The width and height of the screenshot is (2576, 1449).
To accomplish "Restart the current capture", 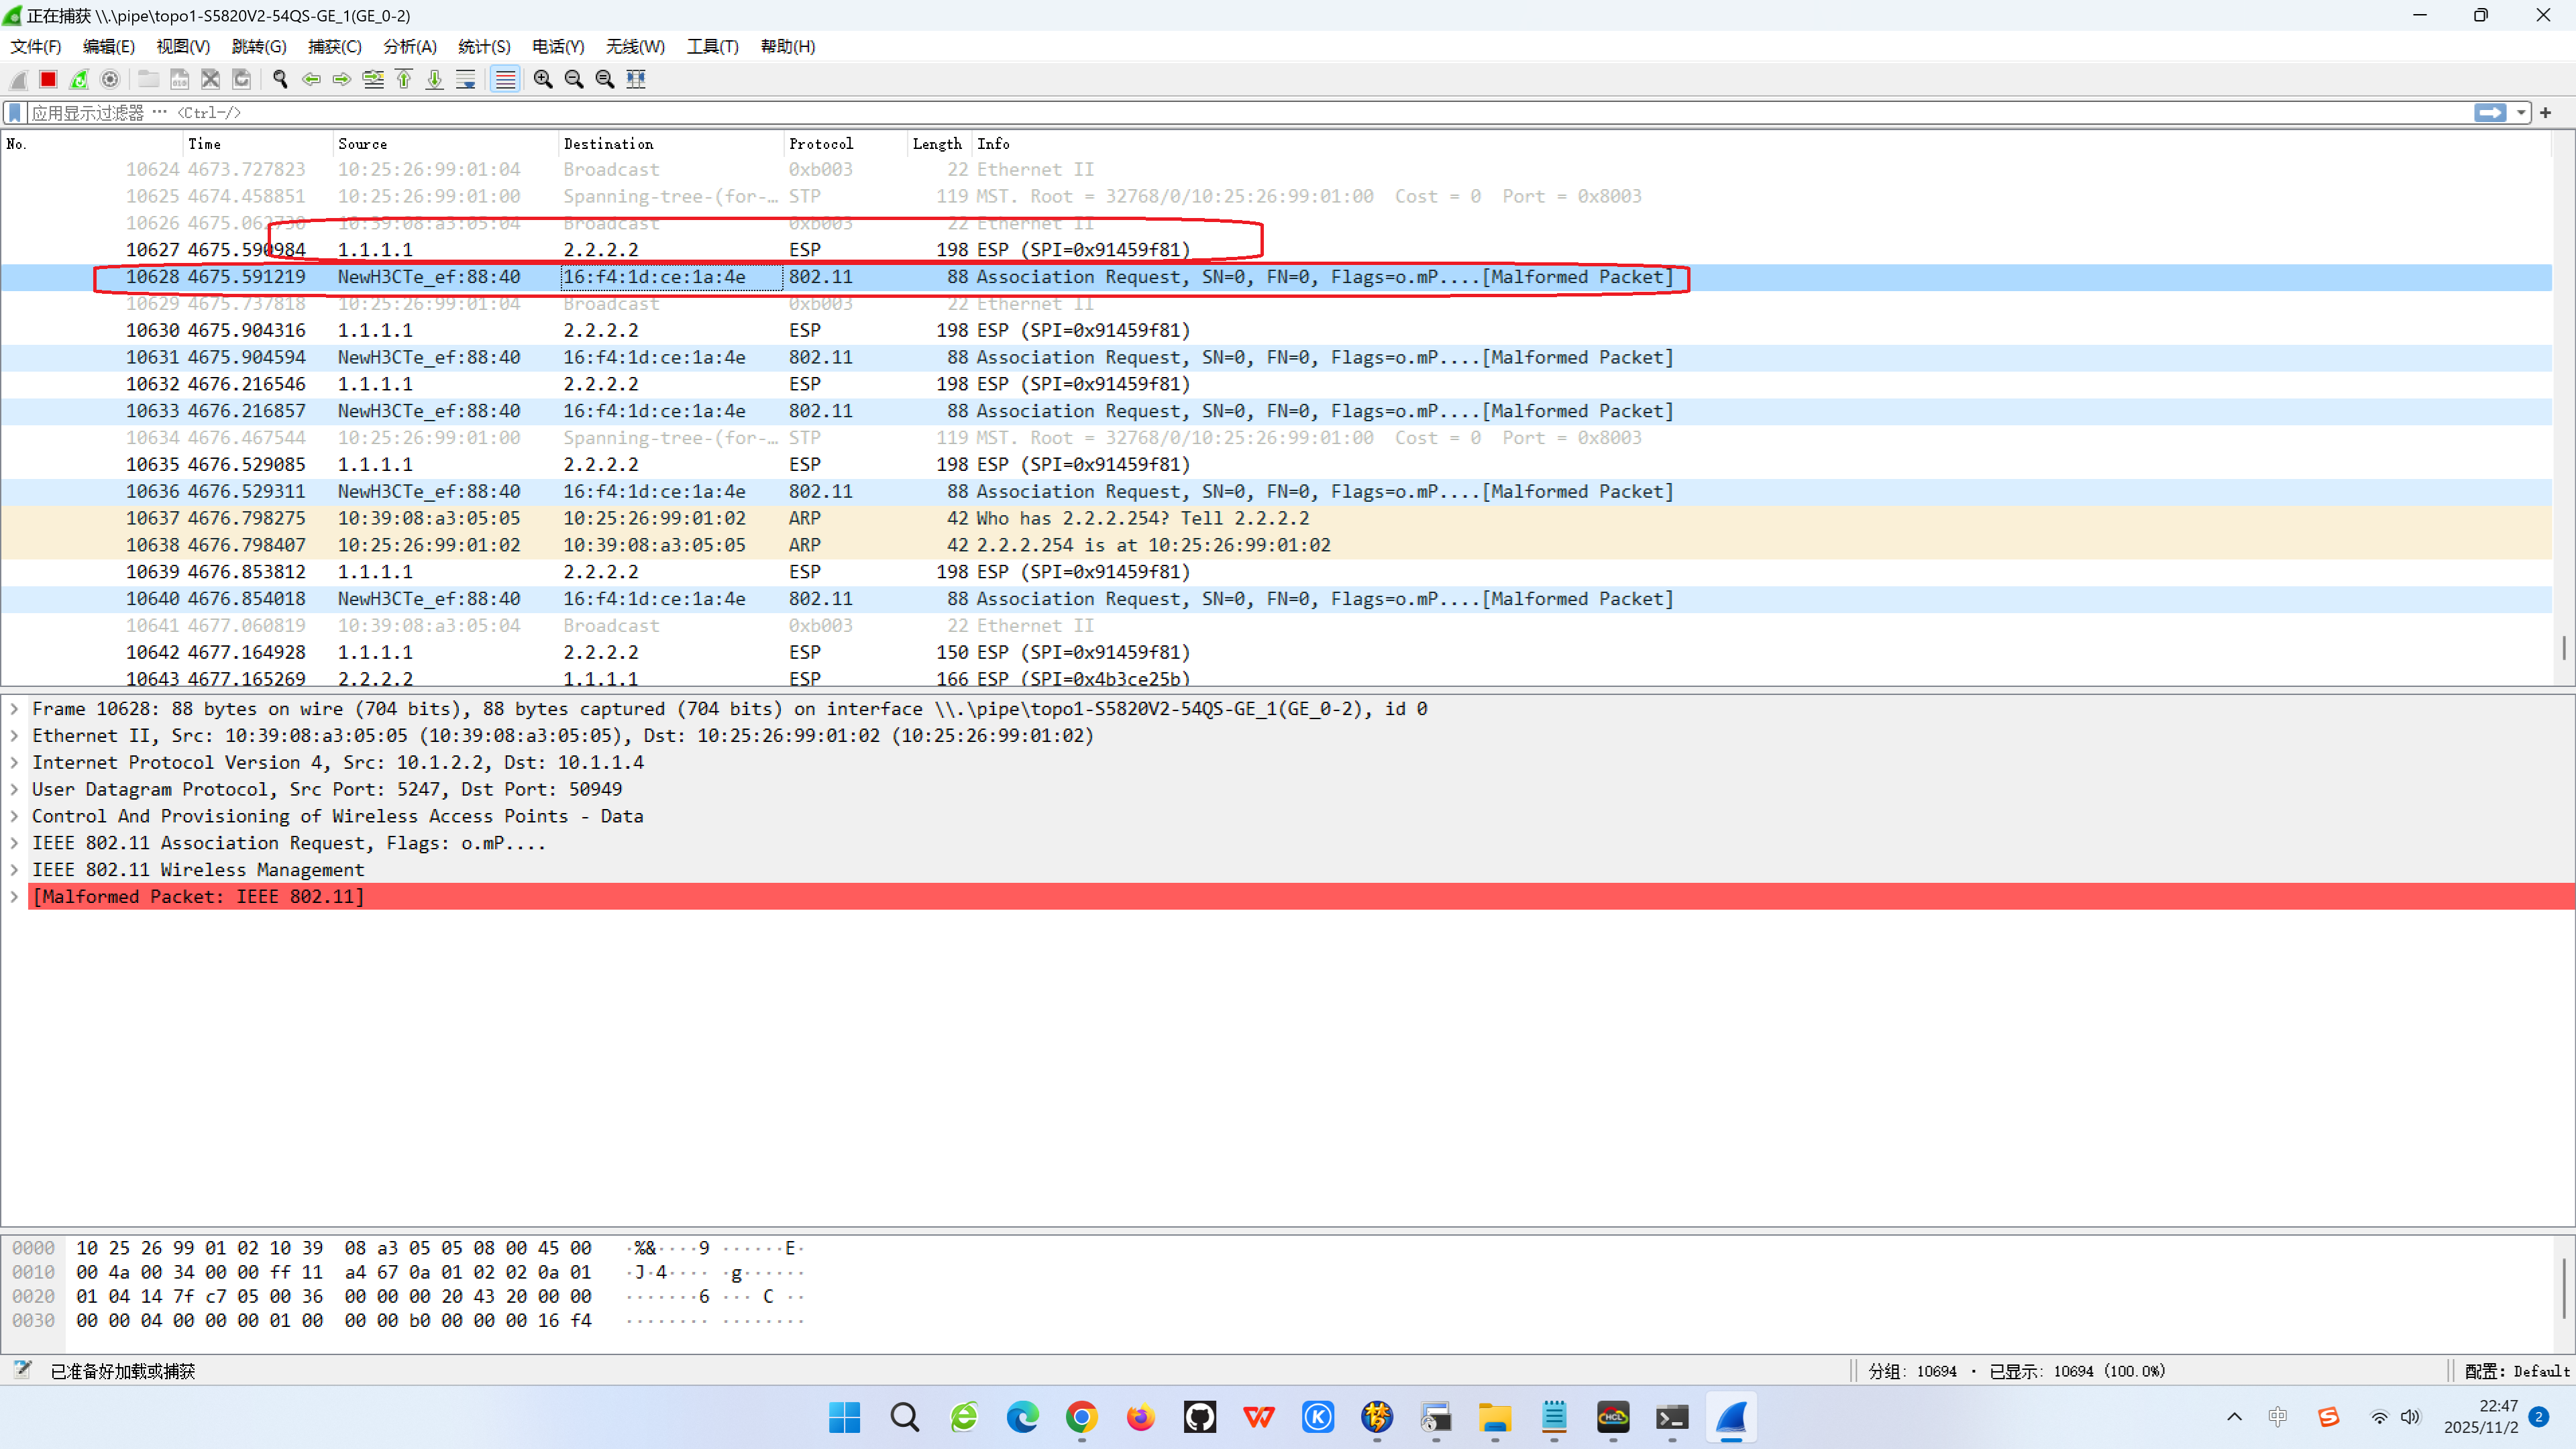I will point(79,79).
